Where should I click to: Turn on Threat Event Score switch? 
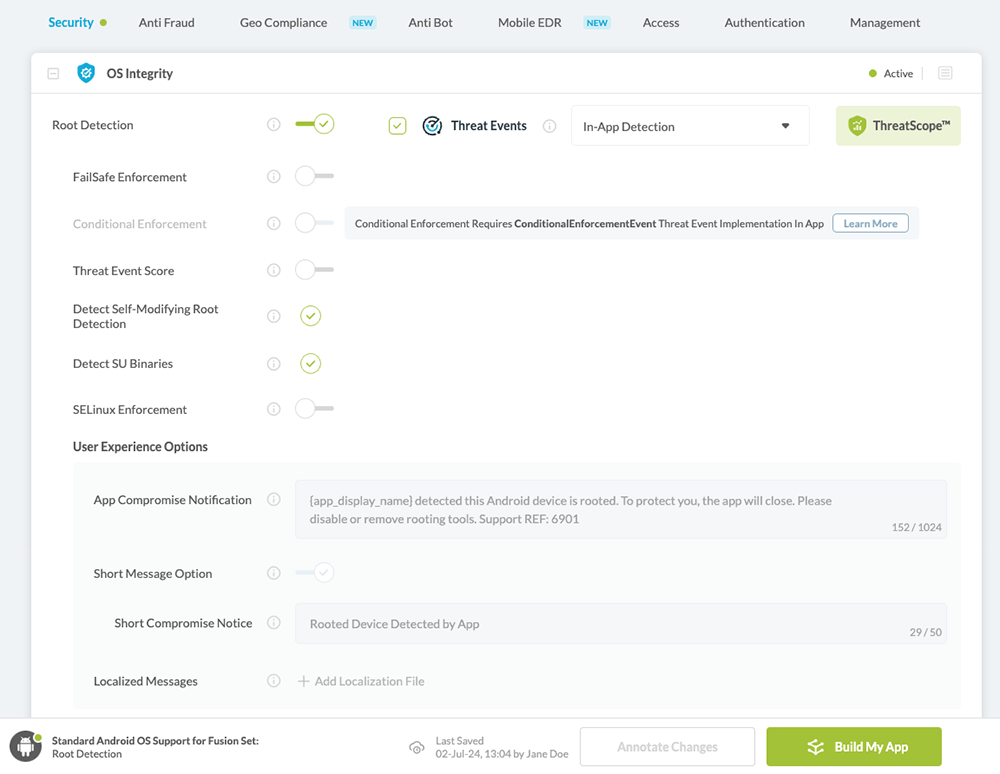point(314,270)
